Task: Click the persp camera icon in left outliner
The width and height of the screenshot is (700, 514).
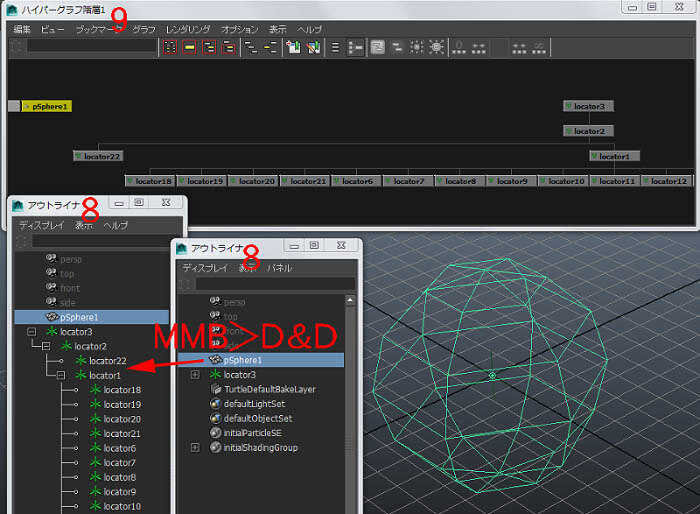Action: tap(52, 258)
